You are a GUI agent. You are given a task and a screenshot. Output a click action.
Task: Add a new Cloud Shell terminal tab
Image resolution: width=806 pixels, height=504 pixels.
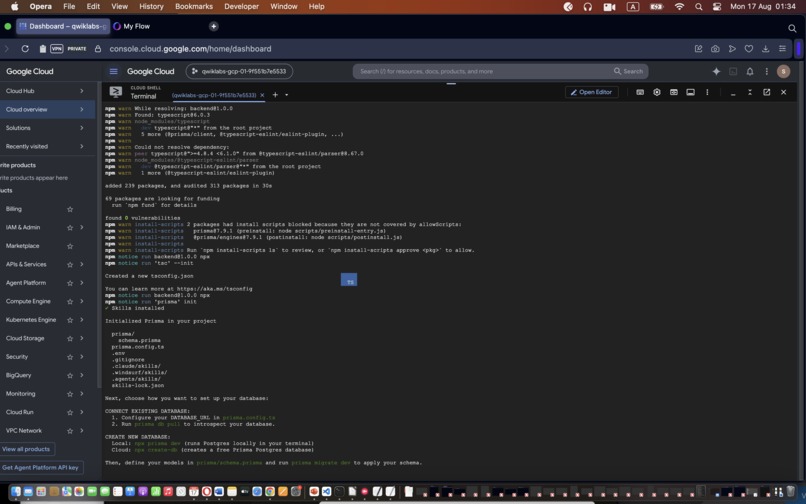(275, 95)
